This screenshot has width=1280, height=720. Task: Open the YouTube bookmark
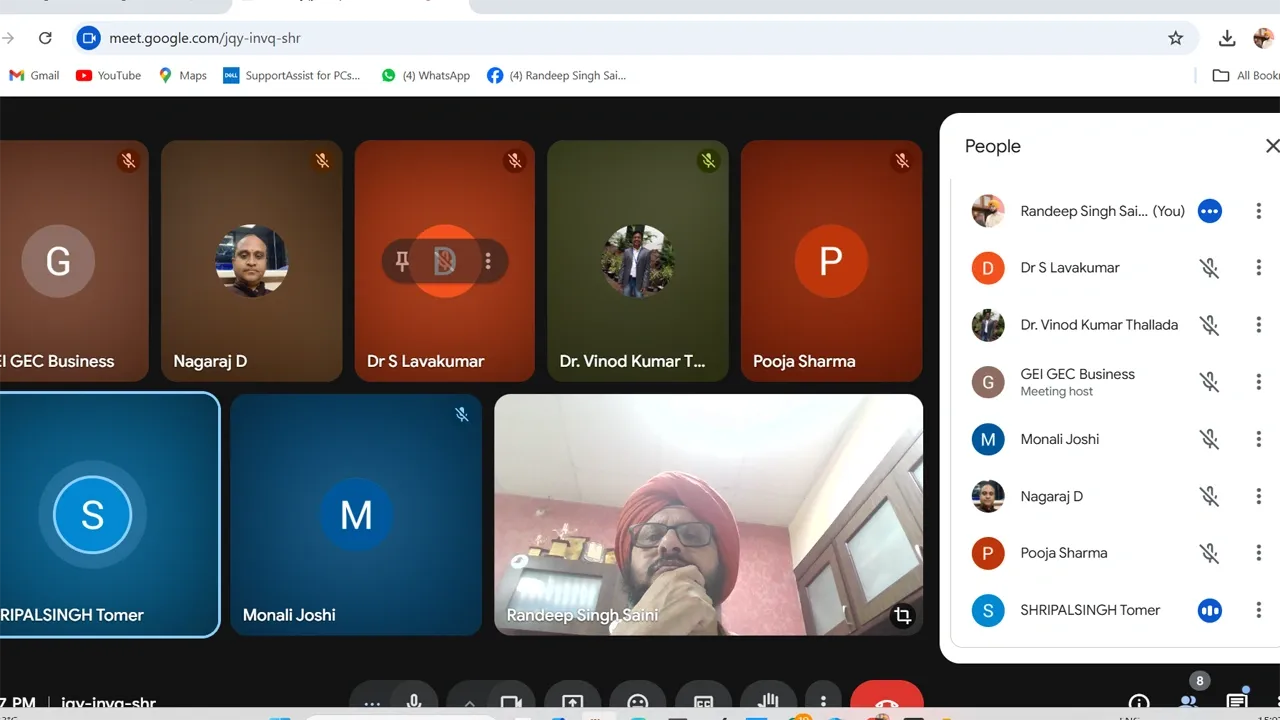[108, 75]
